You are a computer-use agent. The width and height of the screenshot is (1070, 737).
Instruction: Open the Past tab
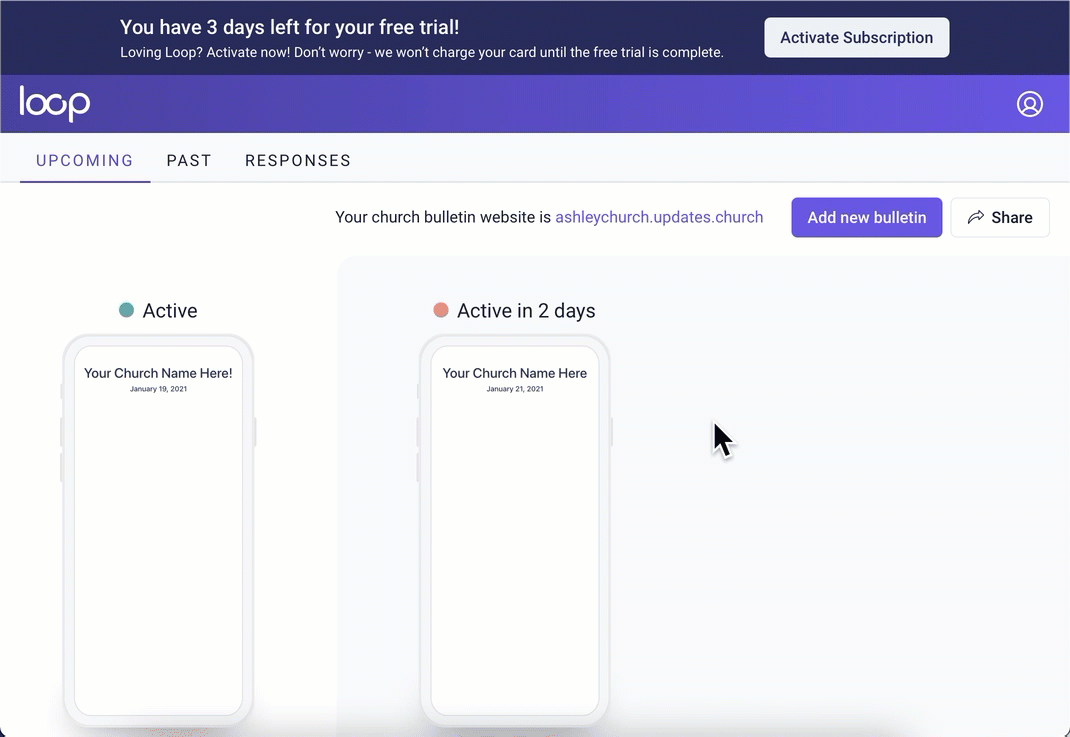tap(189, 160)
